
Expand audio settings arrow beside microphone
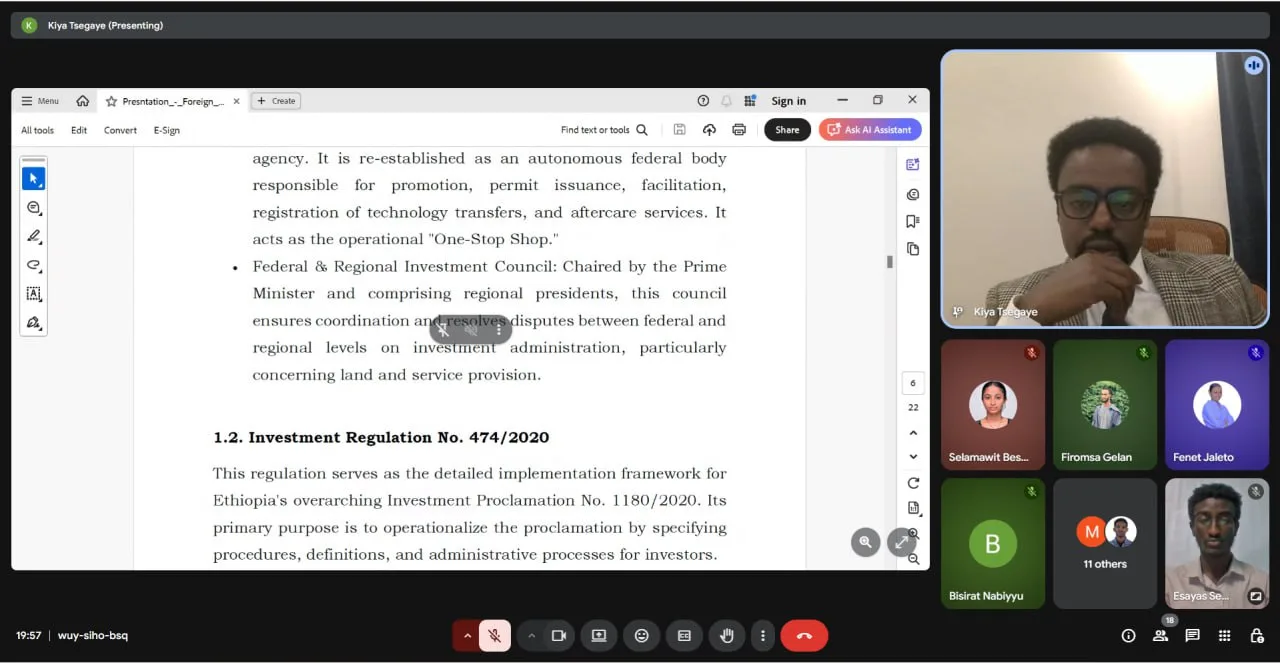(x=467, y=636)
